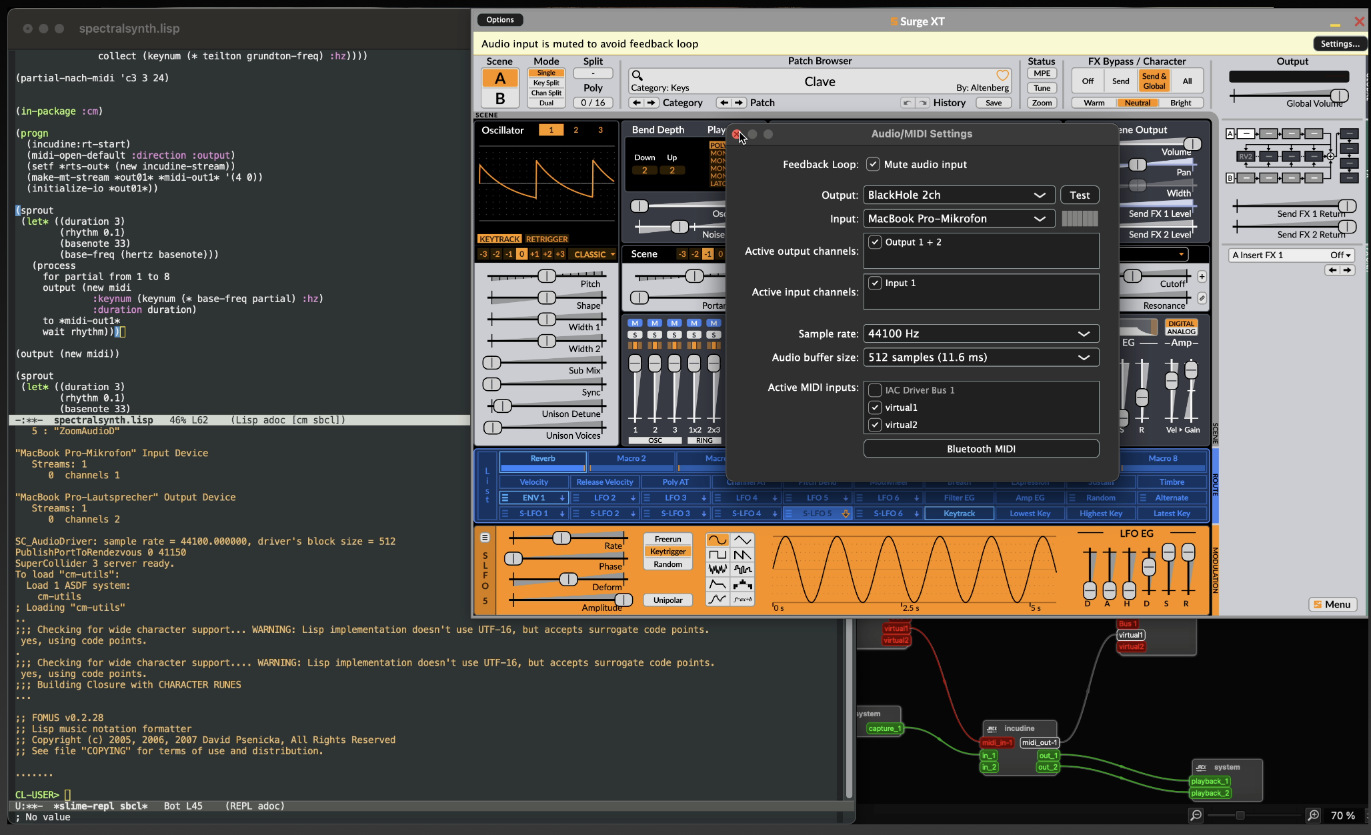Select the Key Split mode
1371x835 pixels.
point(546,83)
